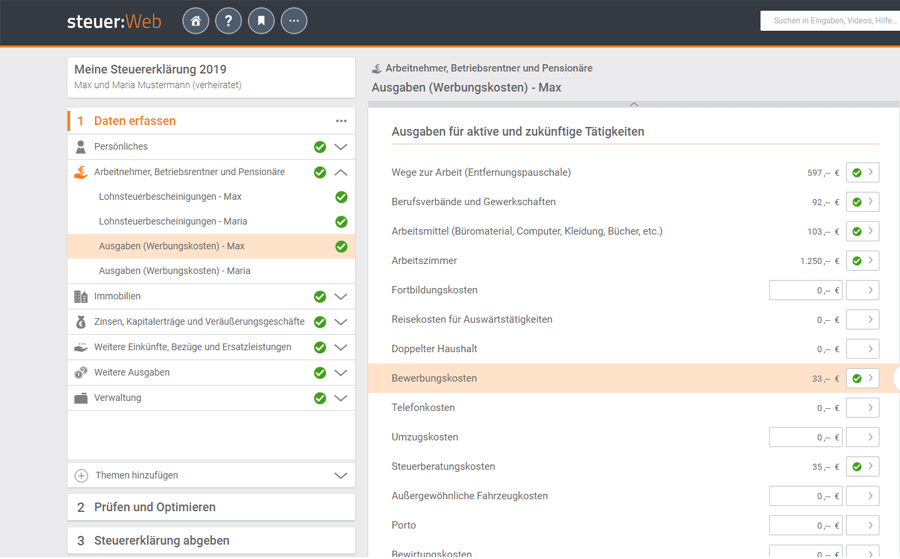Expand Weitere Einkünfte section chevron
Viewport: 900px width, 559px height.
tap(341, 347)
